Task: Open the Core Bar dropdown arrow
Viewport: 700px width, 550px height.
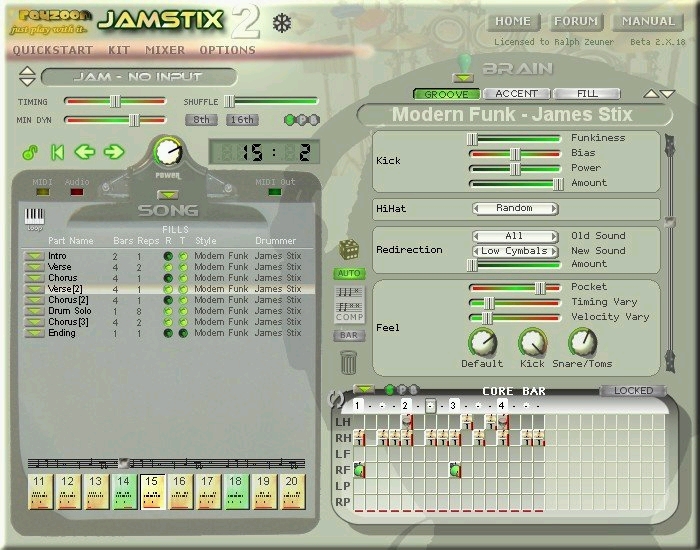Action: 364,389
